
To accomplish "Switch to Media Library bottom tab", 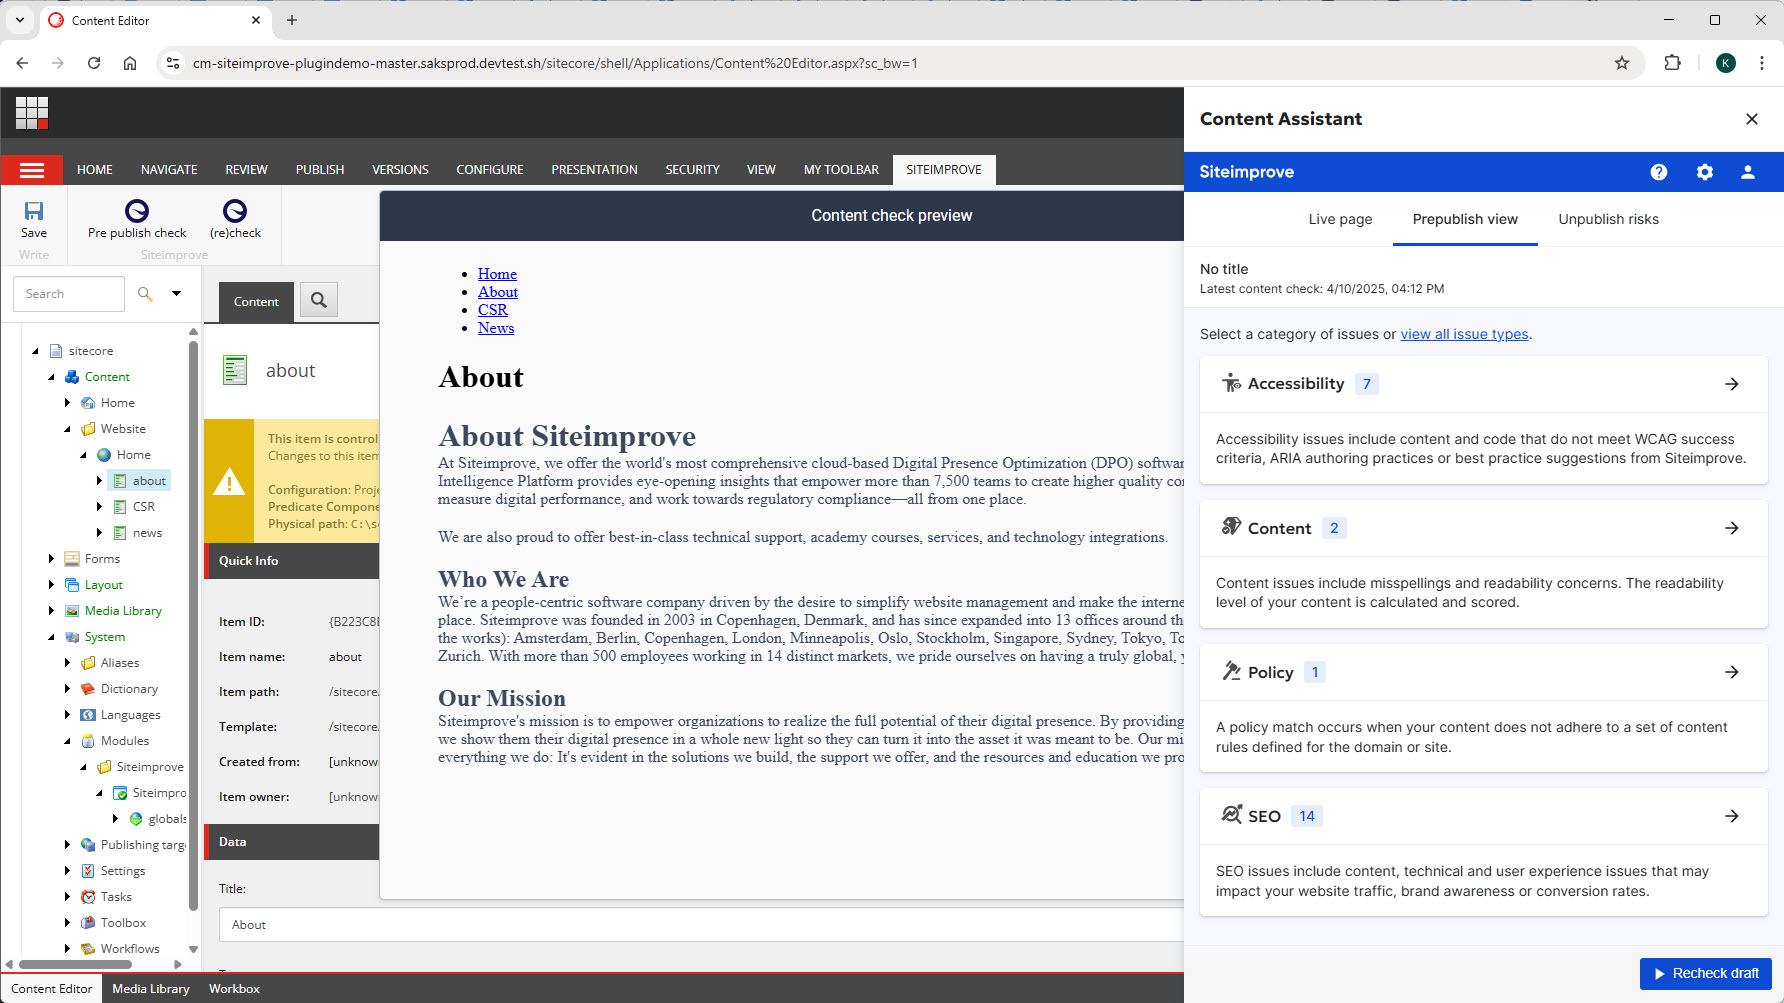I will 151,989.
